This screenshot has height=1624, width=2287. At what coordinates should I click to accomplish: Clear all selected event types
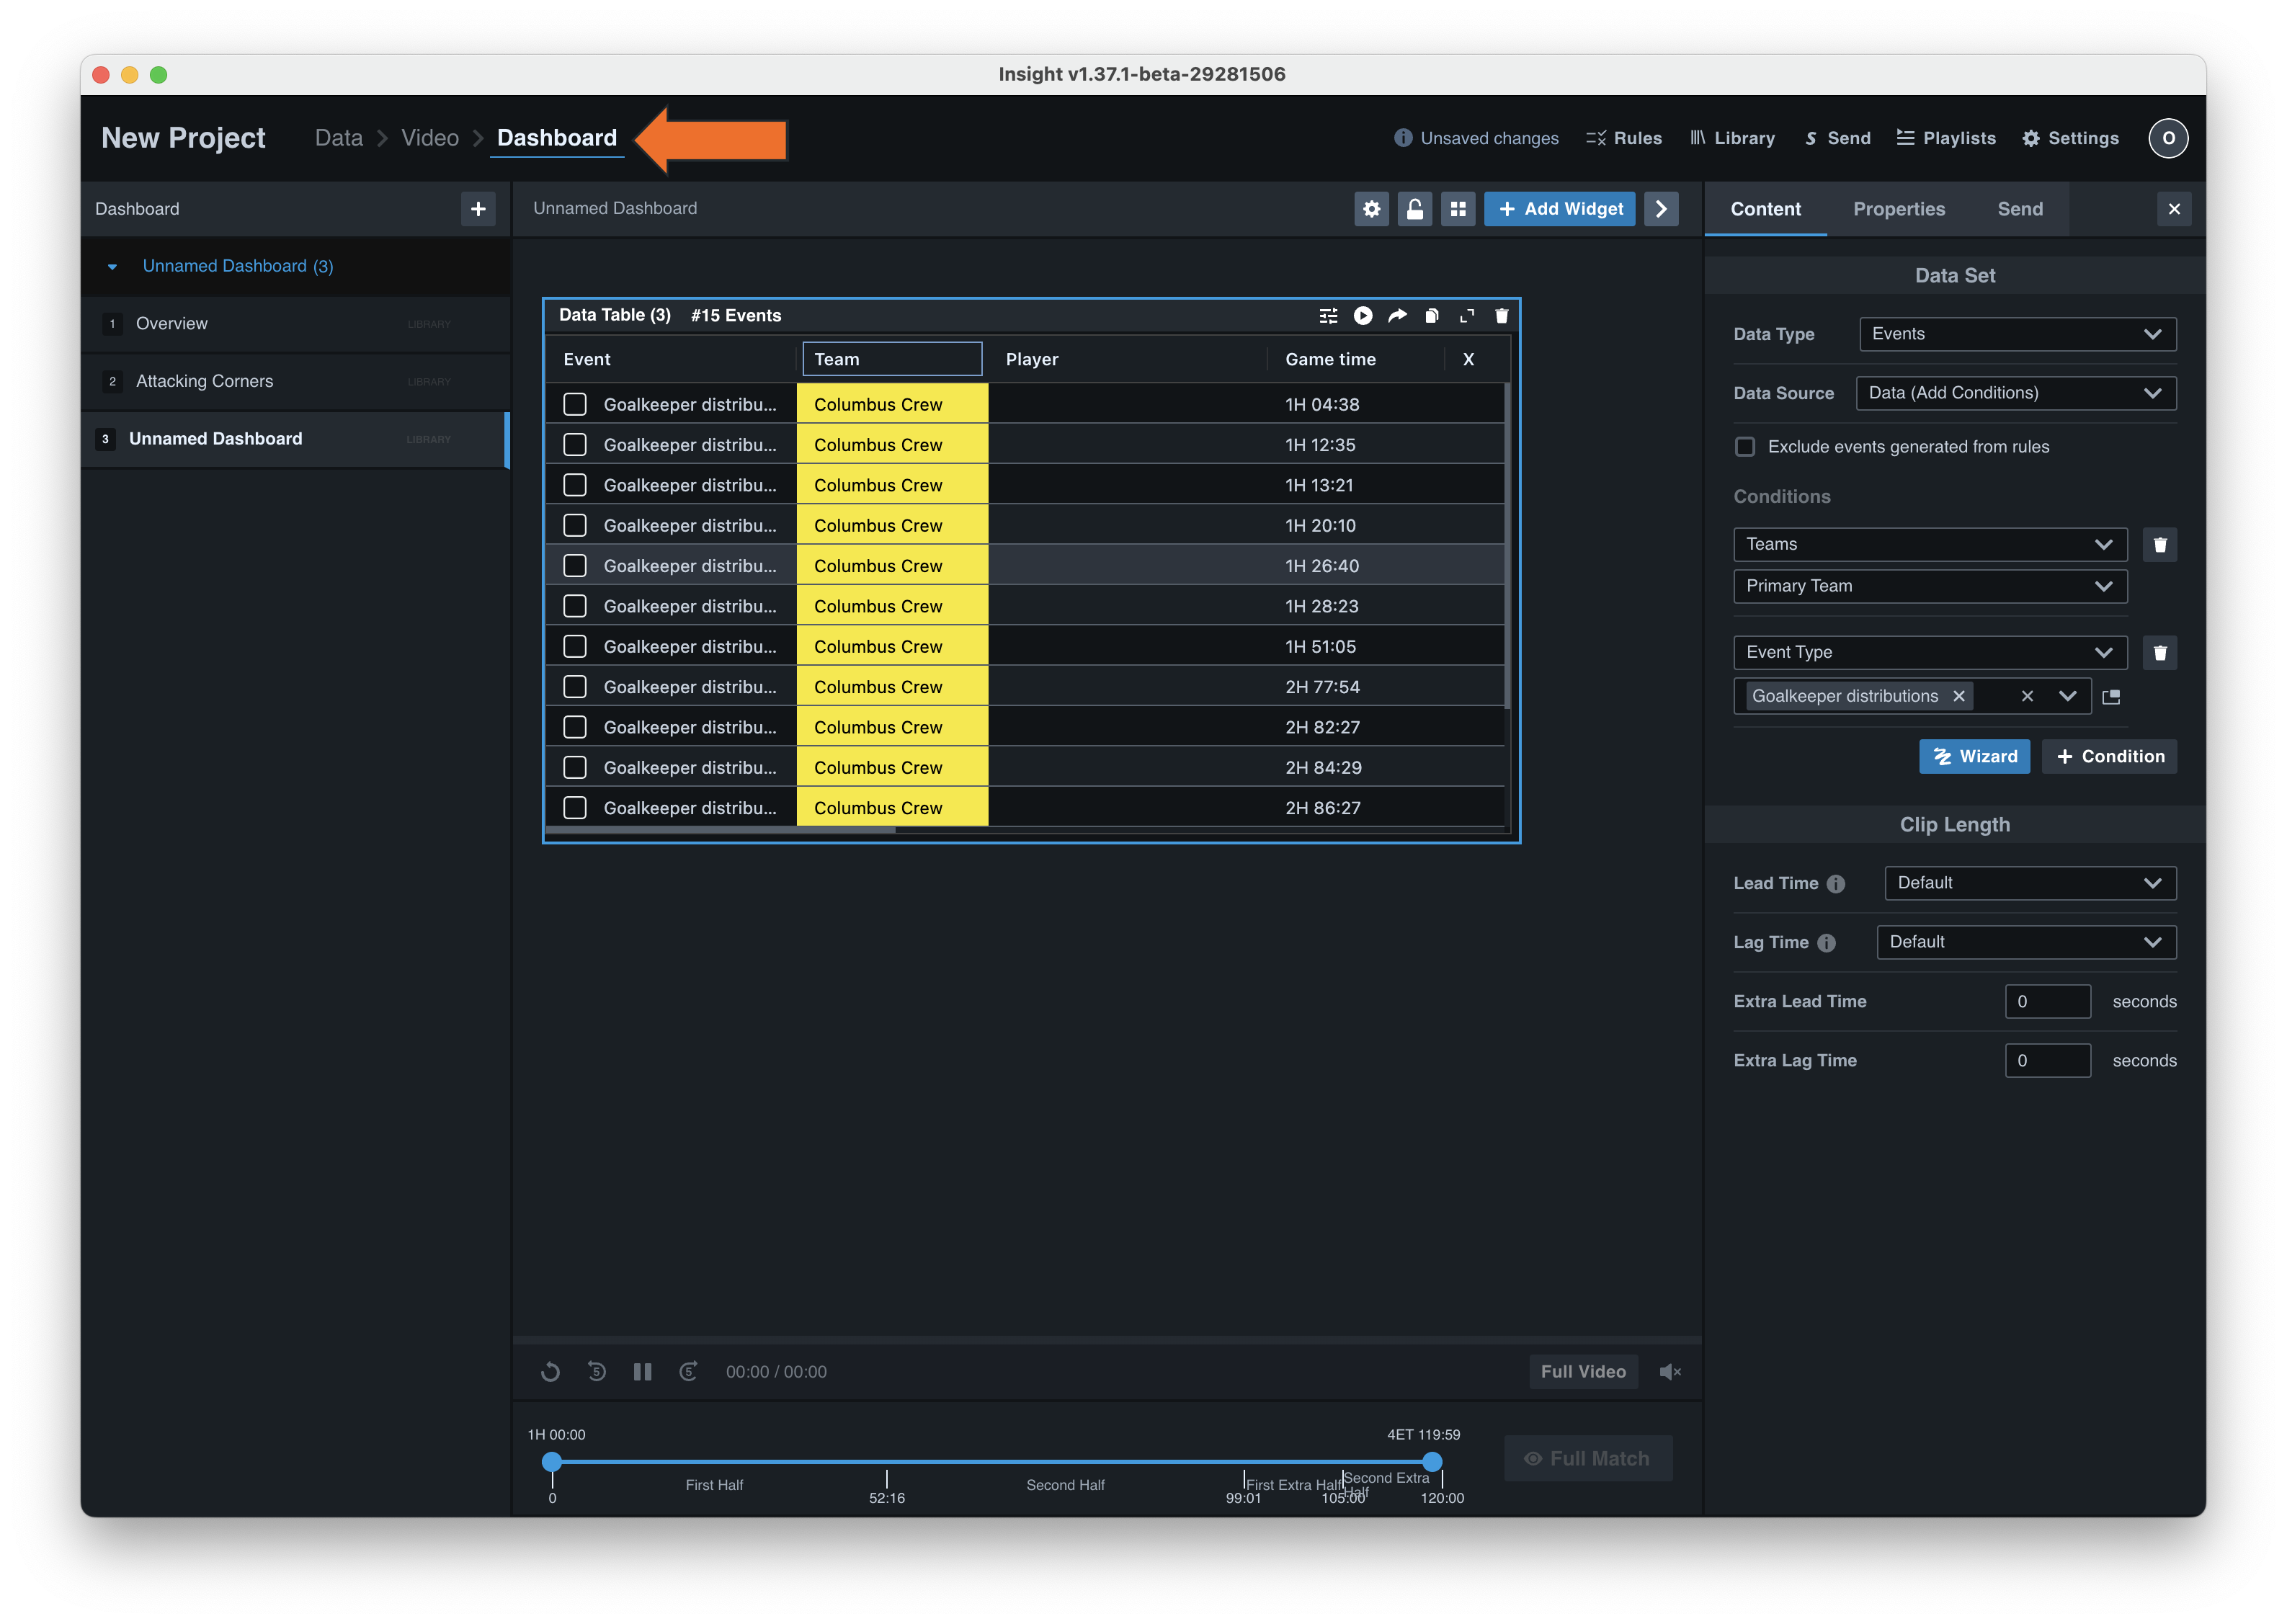pos(2027,696)
